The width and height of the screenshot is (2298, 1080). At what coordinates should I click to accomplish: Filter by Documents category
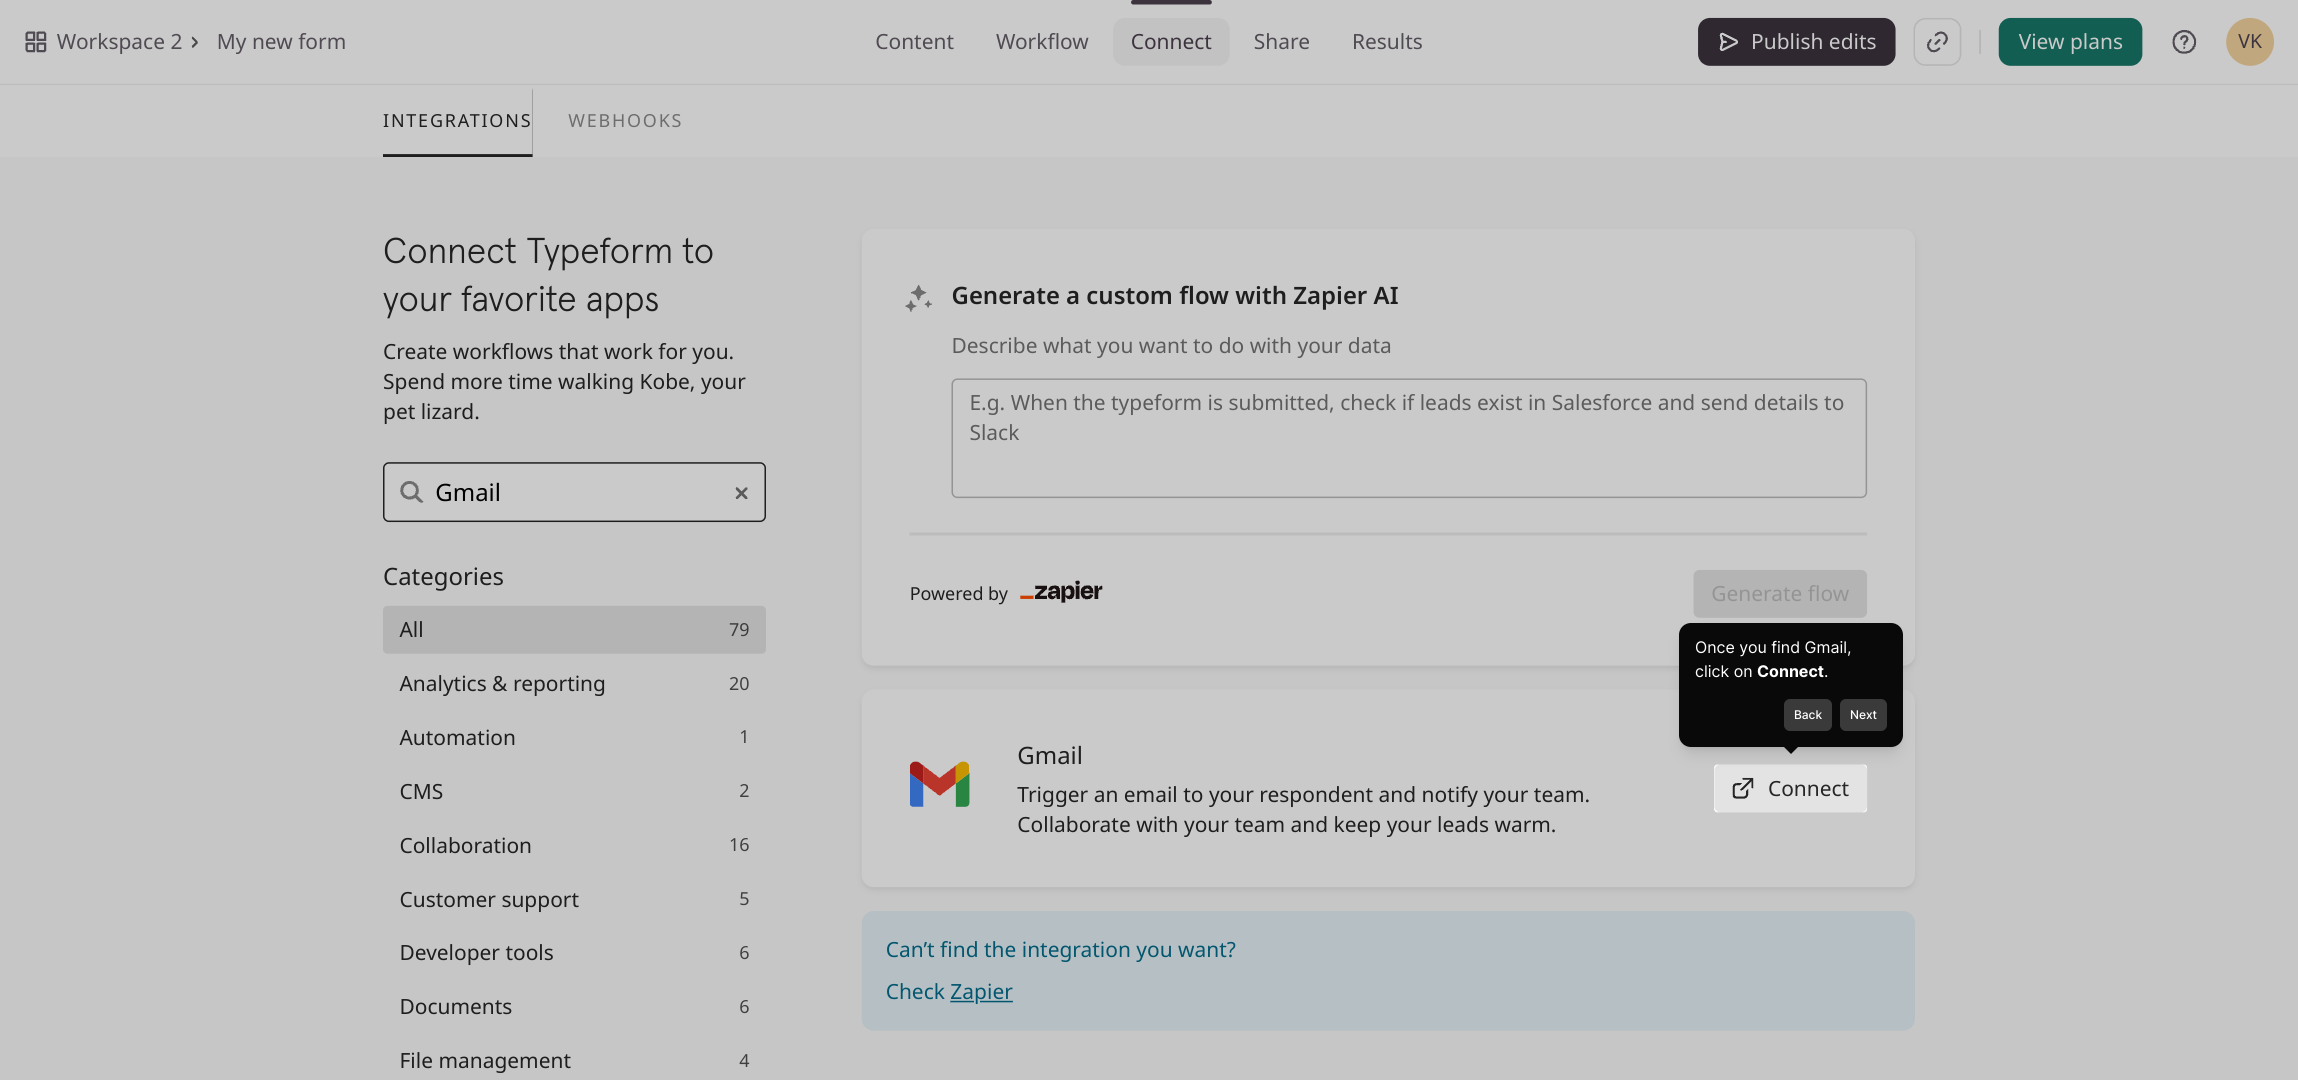click(x=574, y=1007)
